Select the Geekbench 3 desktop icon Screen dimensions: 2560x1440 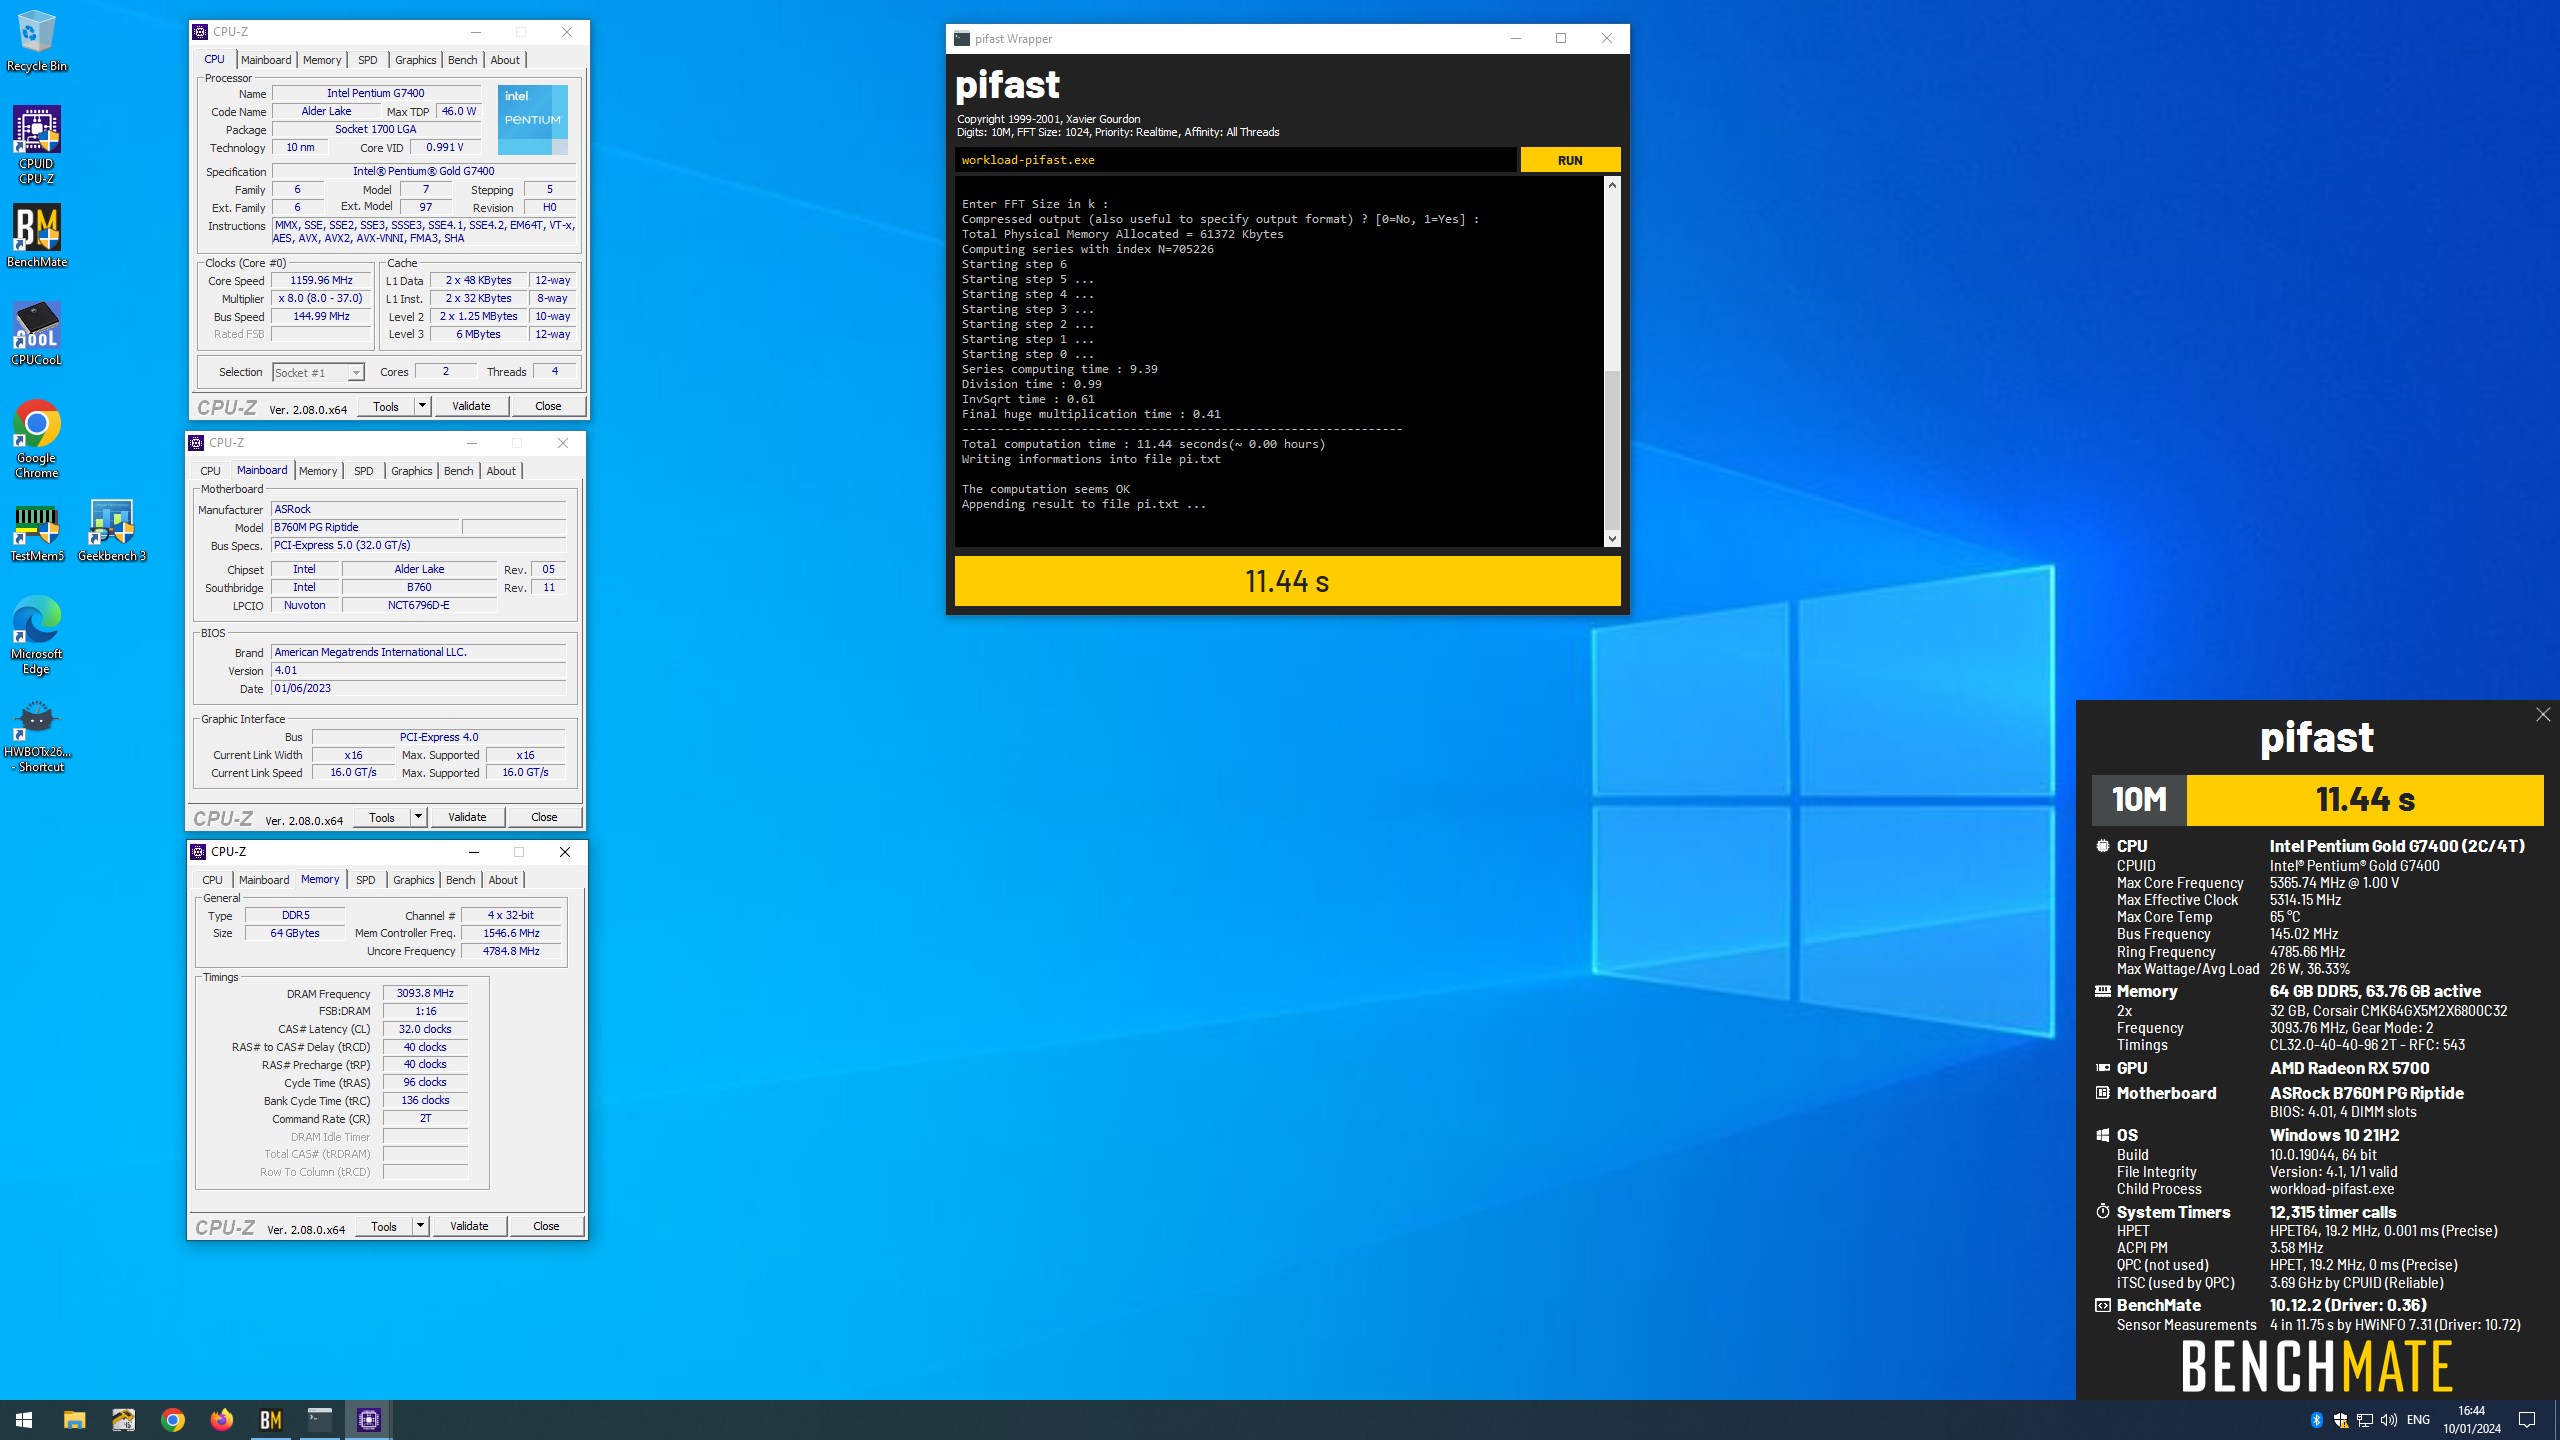pyautogui.click(x=112, y=532)
